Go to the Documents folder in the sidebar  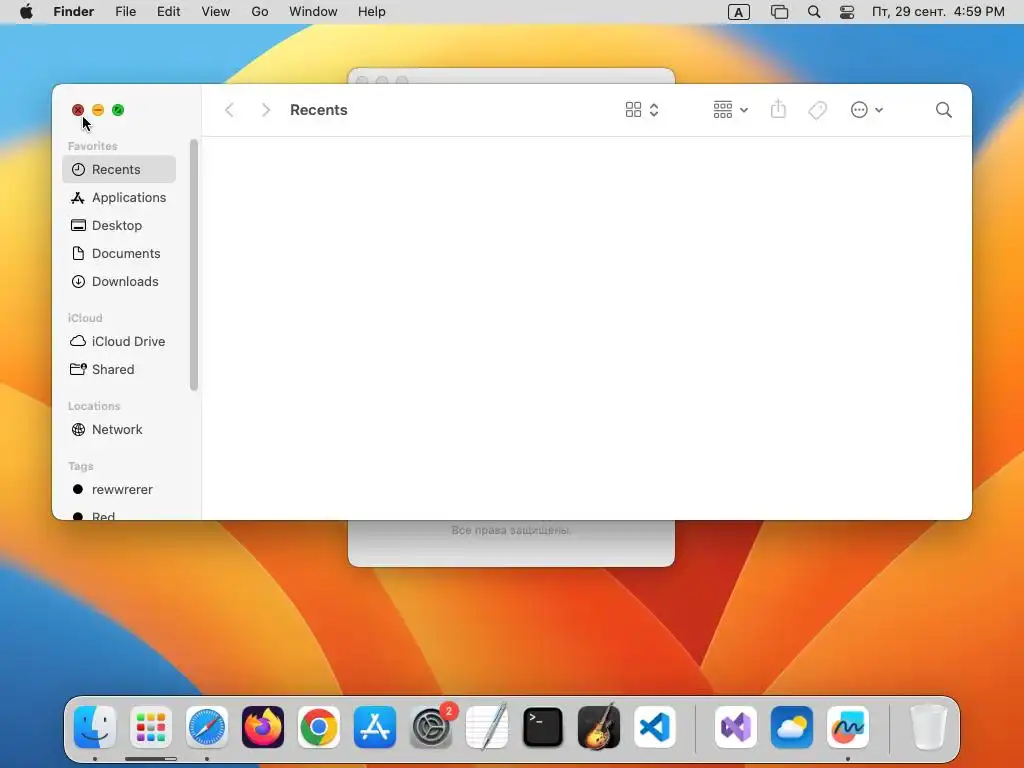pyautogui.click(x=119, y=253)
